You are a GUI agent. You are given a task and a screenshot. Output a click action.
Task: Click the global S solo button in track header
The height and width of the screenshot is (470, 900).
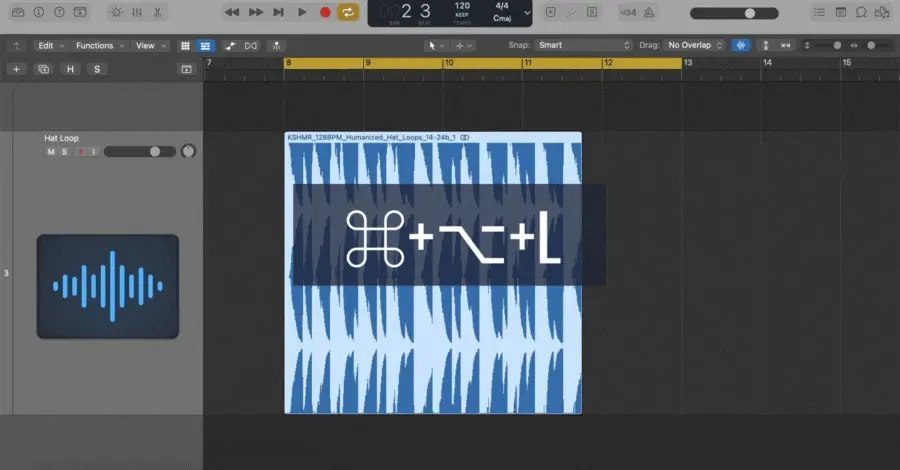pyautogui.click(x=97, y=69)
